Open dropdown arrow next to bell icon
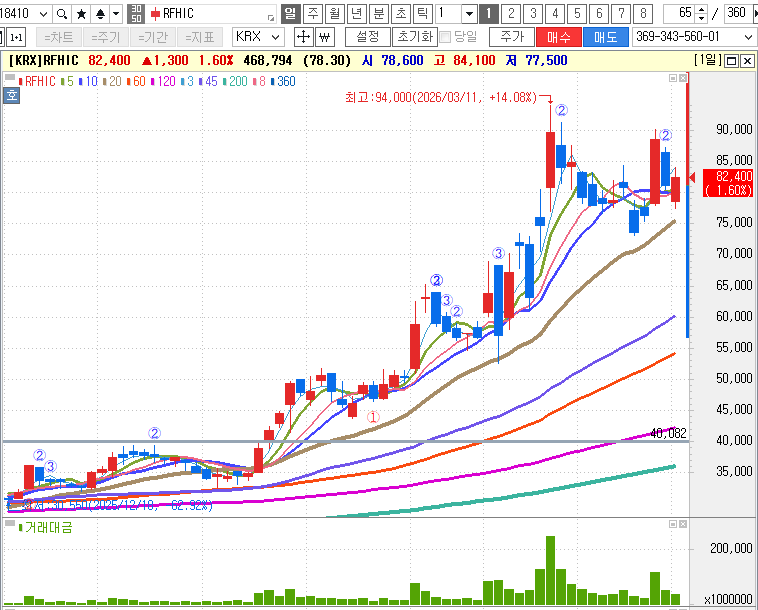The image size is (758, 610). tap(116, 14)
